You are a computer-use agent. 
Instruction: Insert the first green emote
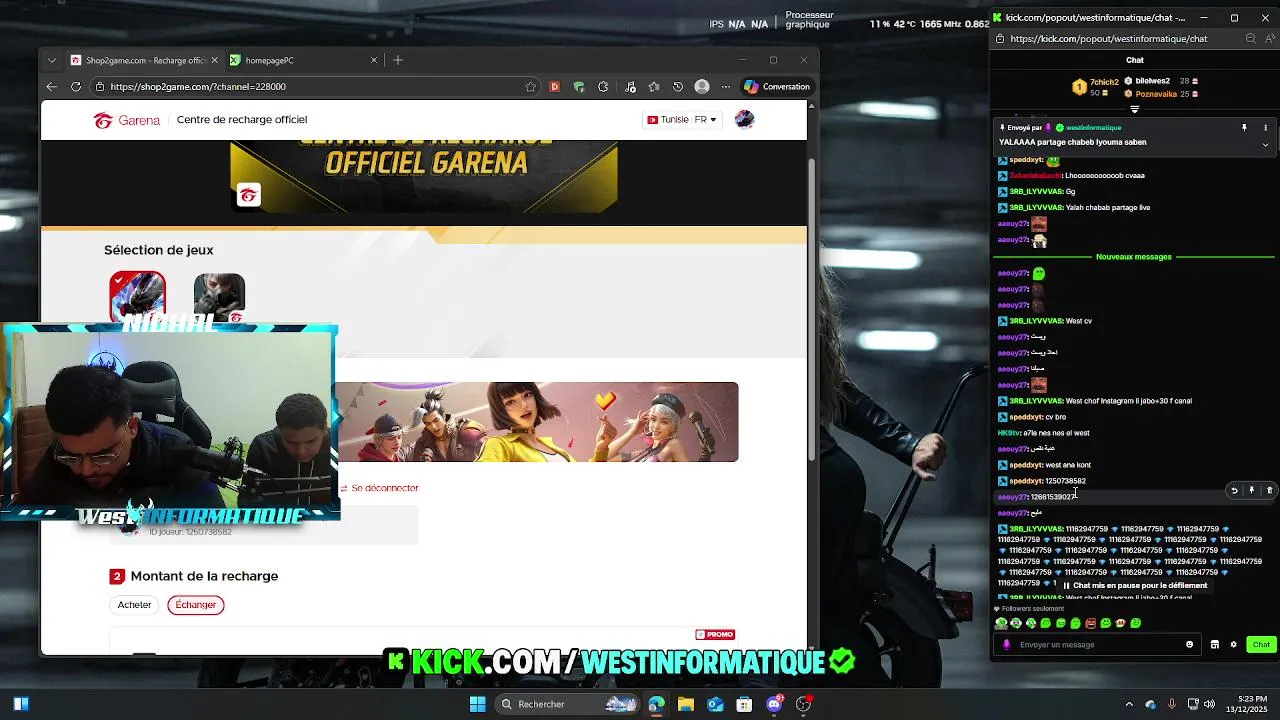[1001, 623]
